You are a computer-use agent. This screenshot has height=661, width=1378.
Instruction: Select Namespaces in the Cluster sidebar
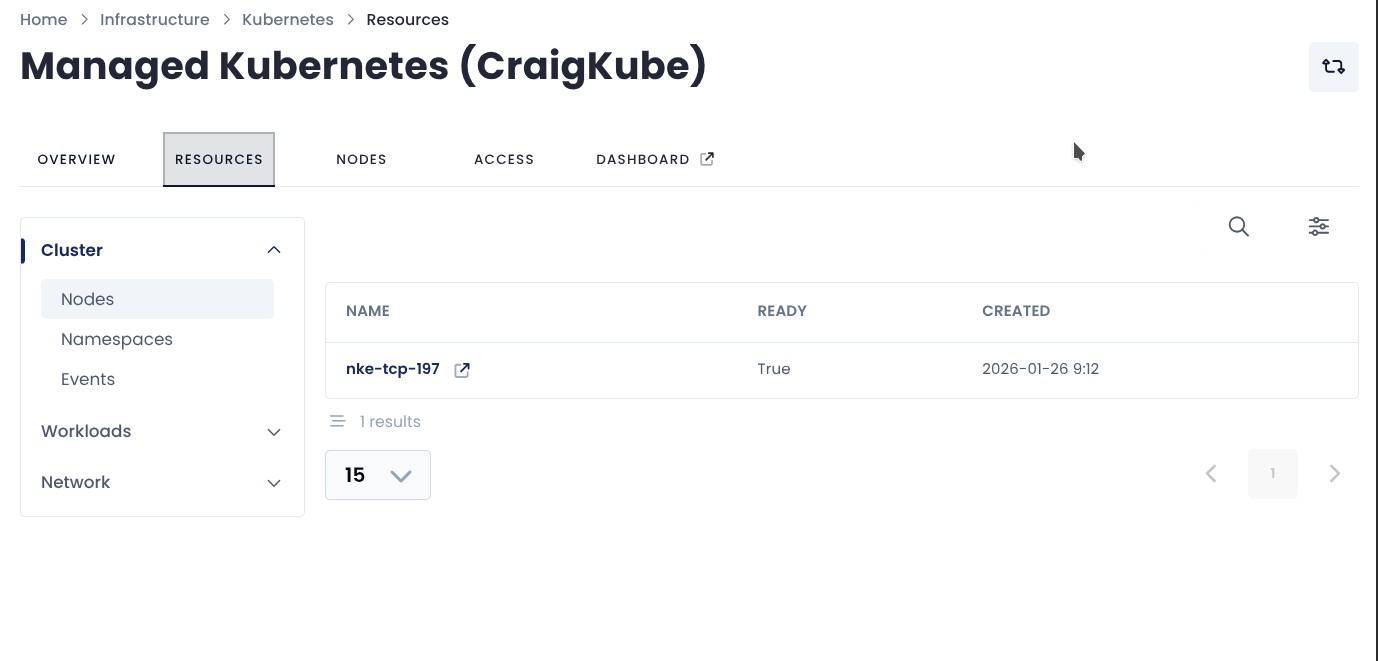[x=117, y=340]
